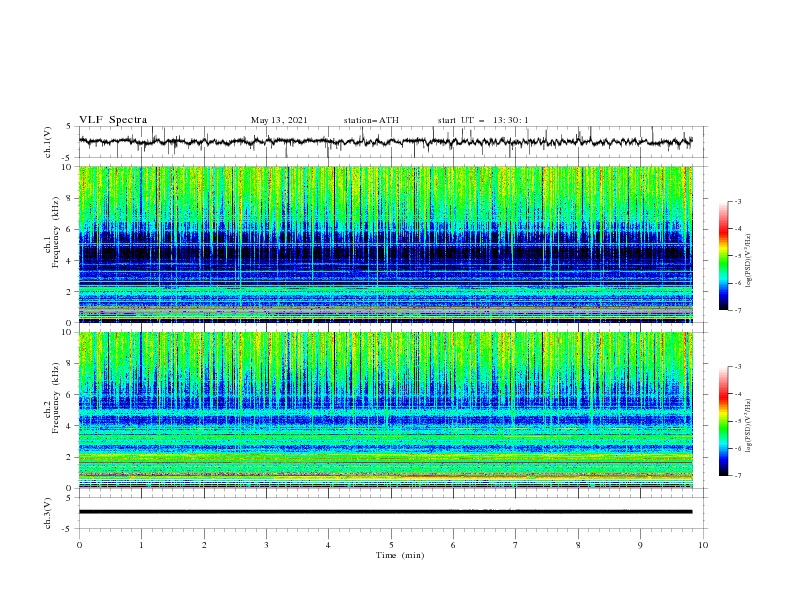
Task: Click the "8" label on the time axis
Action: (578, 545)
